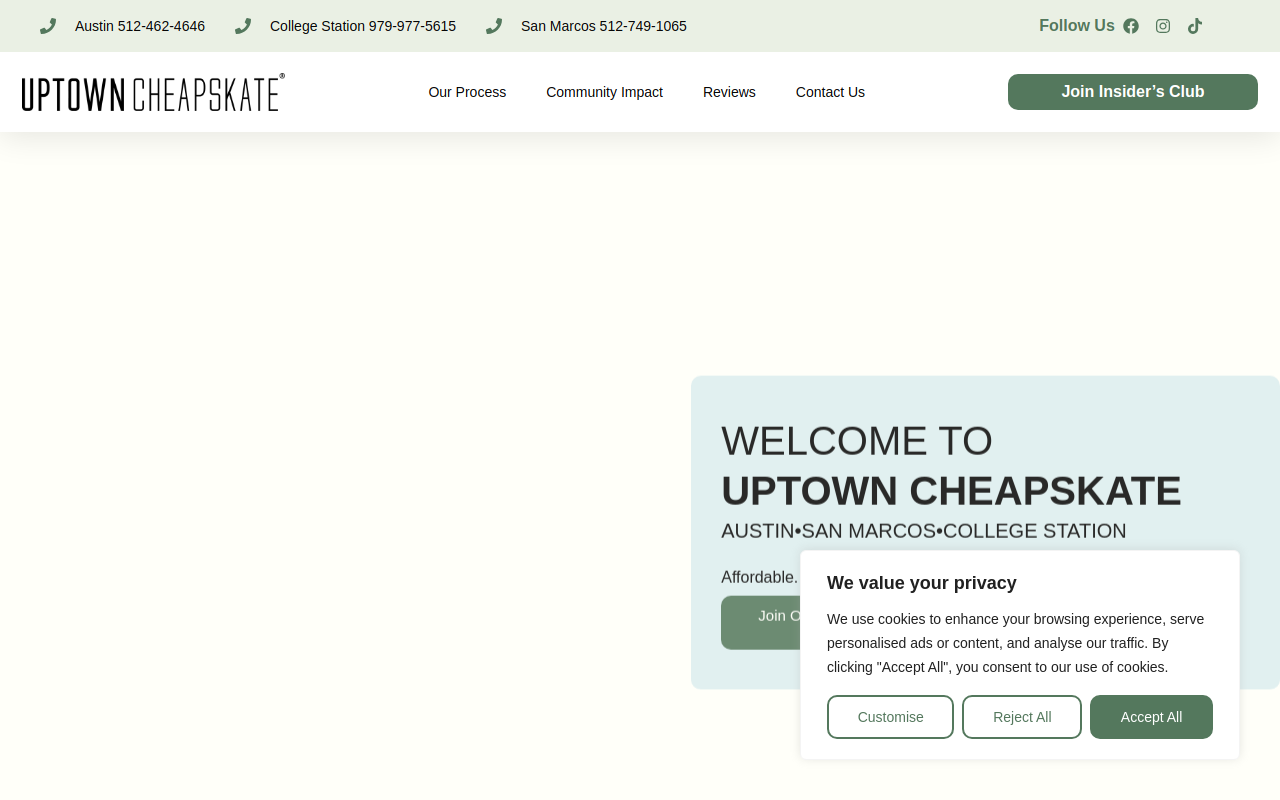Open the Facebook page icon
The width and height of the screenshot is (1280, 800).
1131,26
